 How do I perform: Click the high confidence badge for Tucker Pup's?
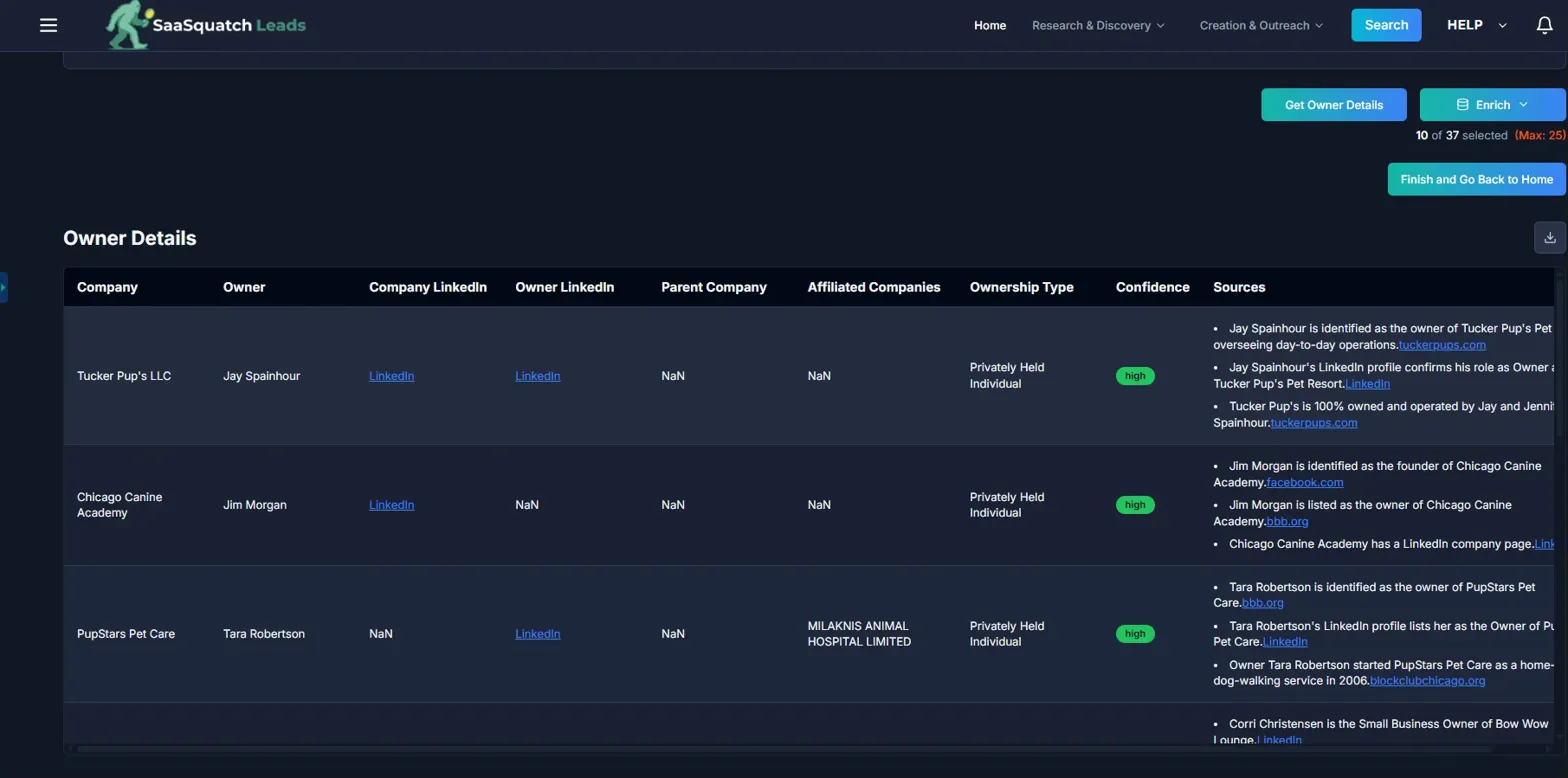click(x=1135, y=376)
